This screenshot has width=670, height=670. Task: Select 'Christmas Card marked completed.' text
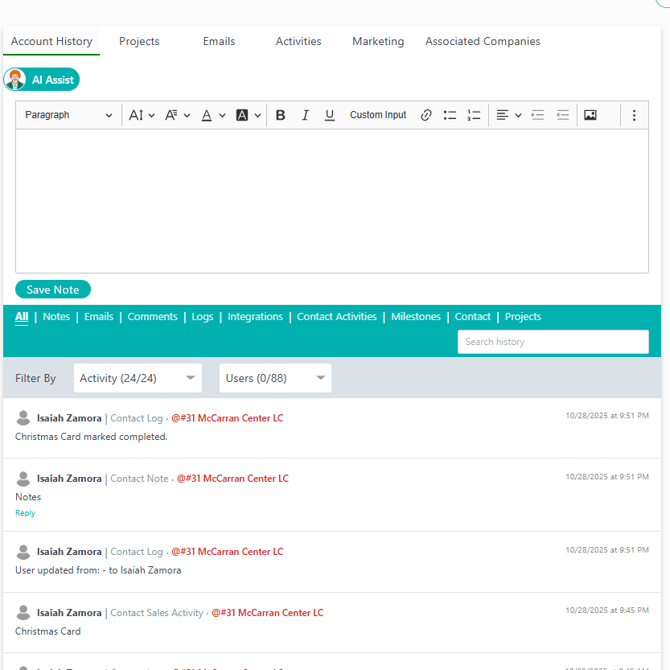[x=91, y=437]
